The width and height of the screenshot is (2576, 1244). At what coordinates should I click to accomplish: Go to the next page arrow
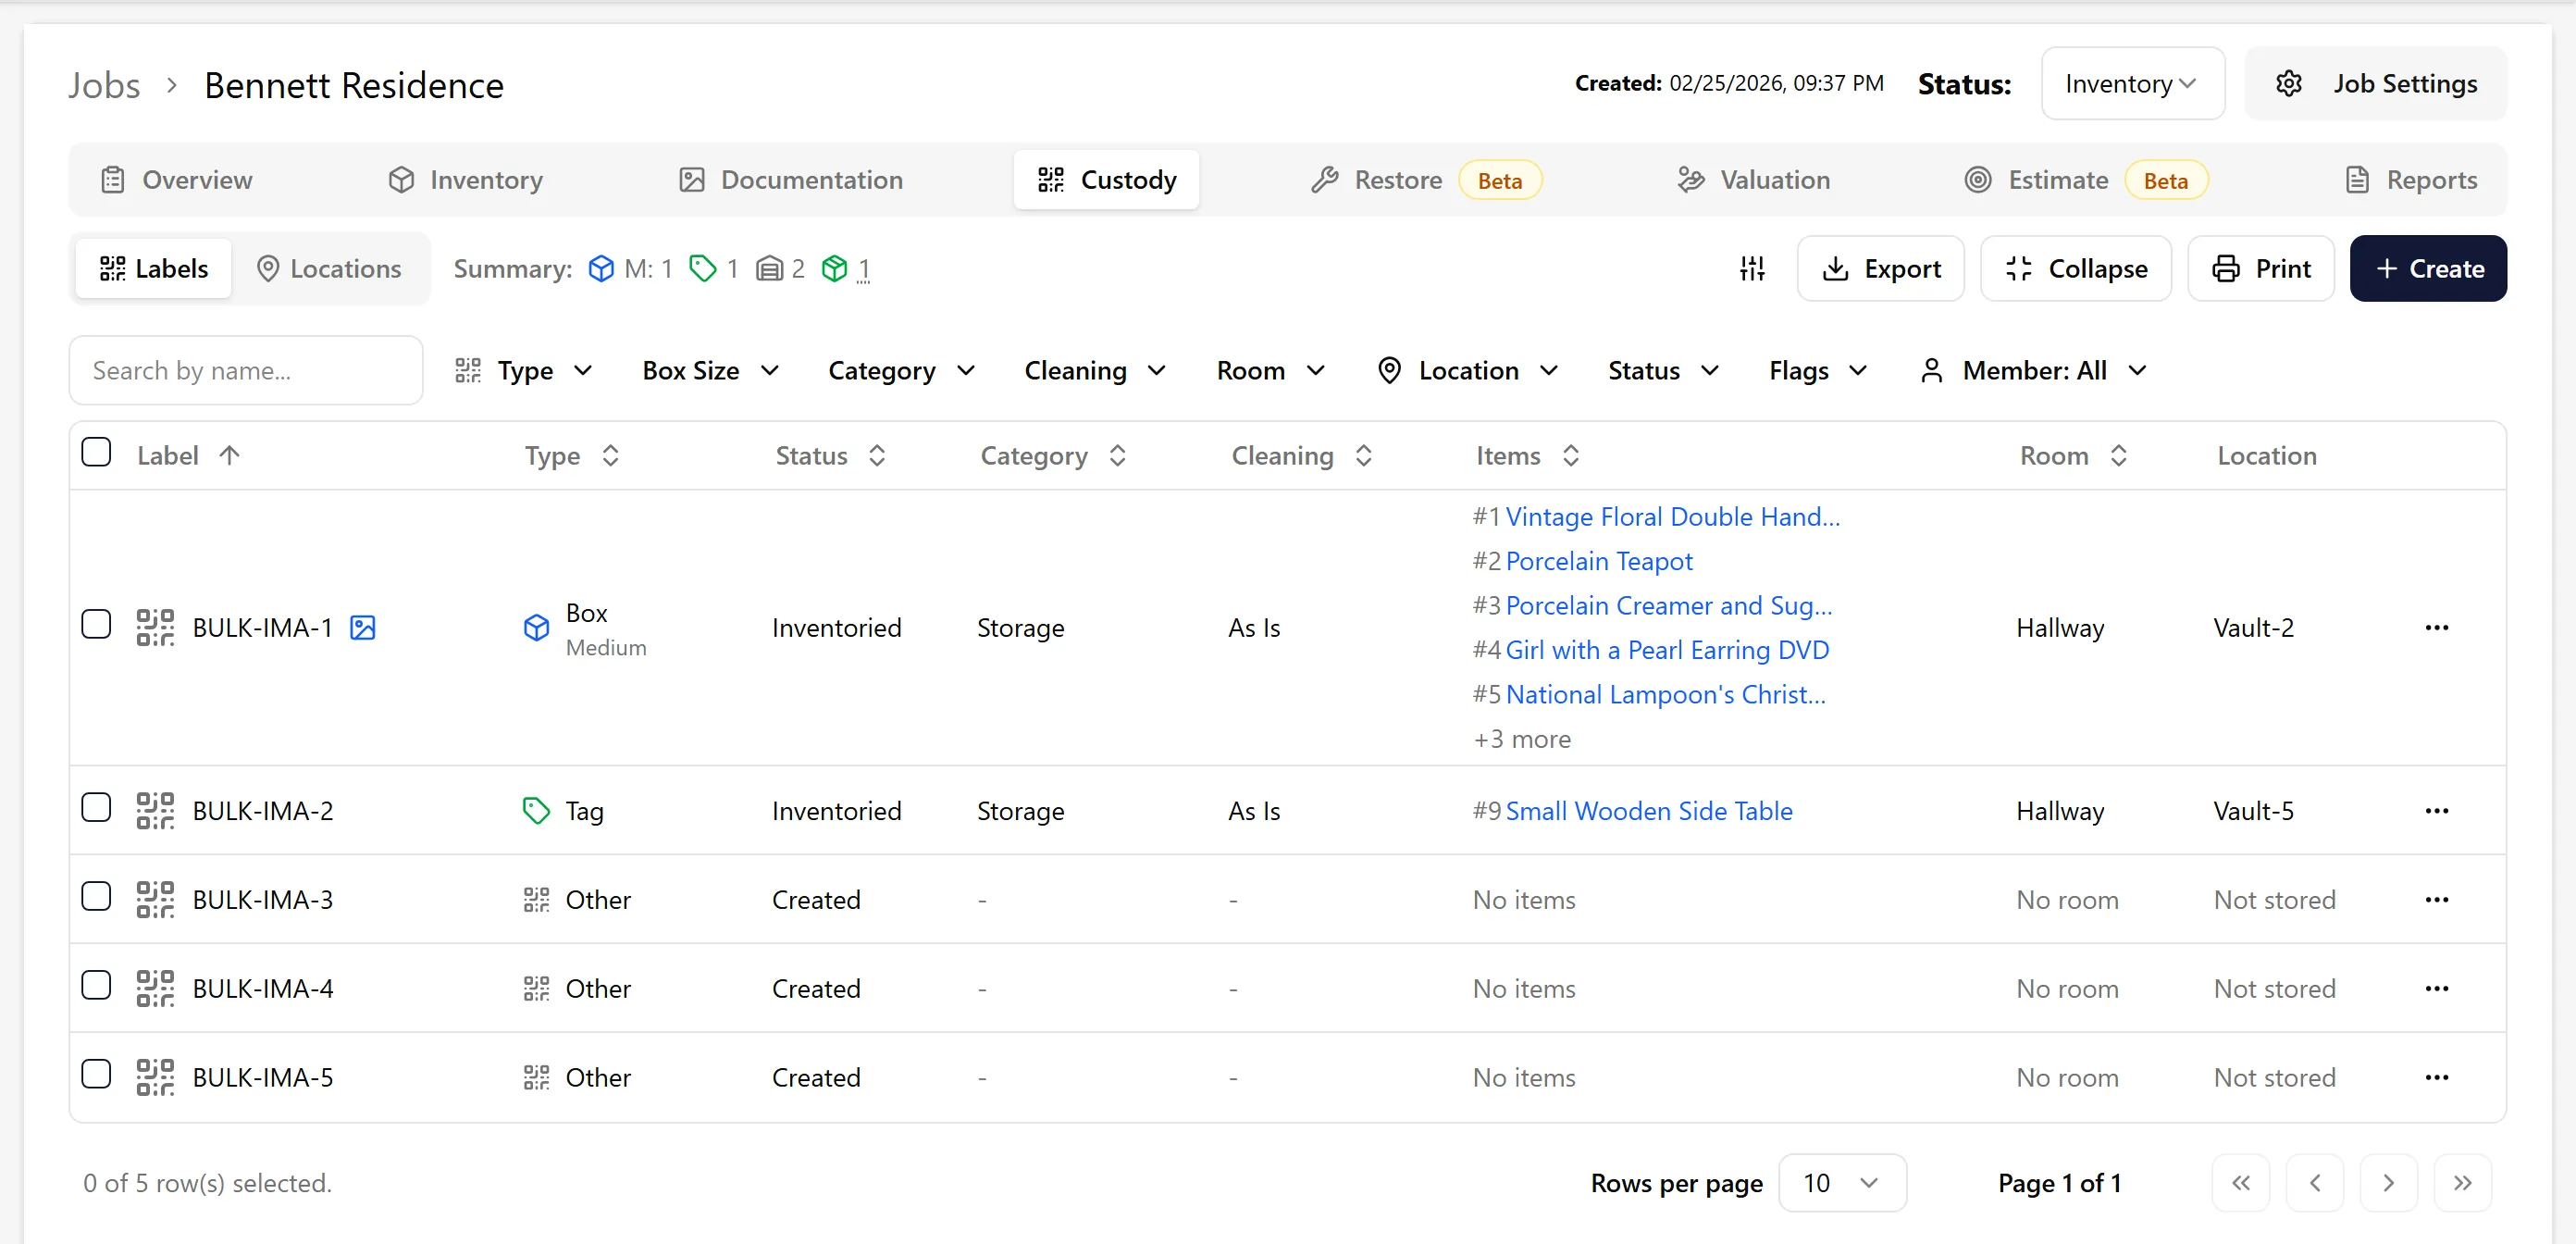[x=2388, y=1184]
